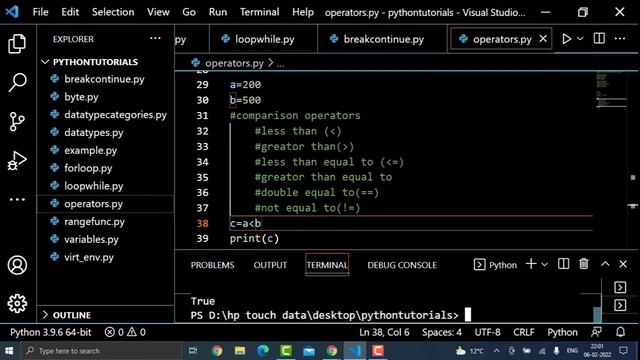Switch to the DEBUG CONSOLE tab

pyautogui.click(x=402, y=265)
